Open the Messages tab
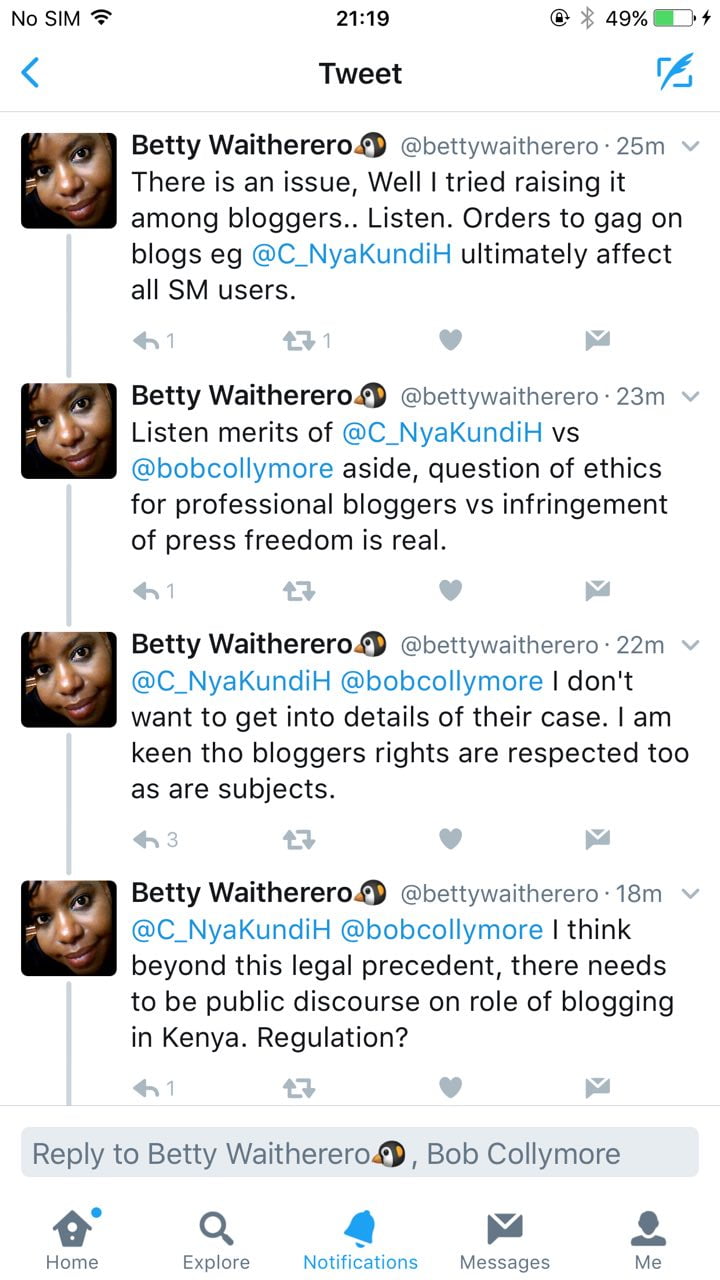 (x=504, y=1240)
